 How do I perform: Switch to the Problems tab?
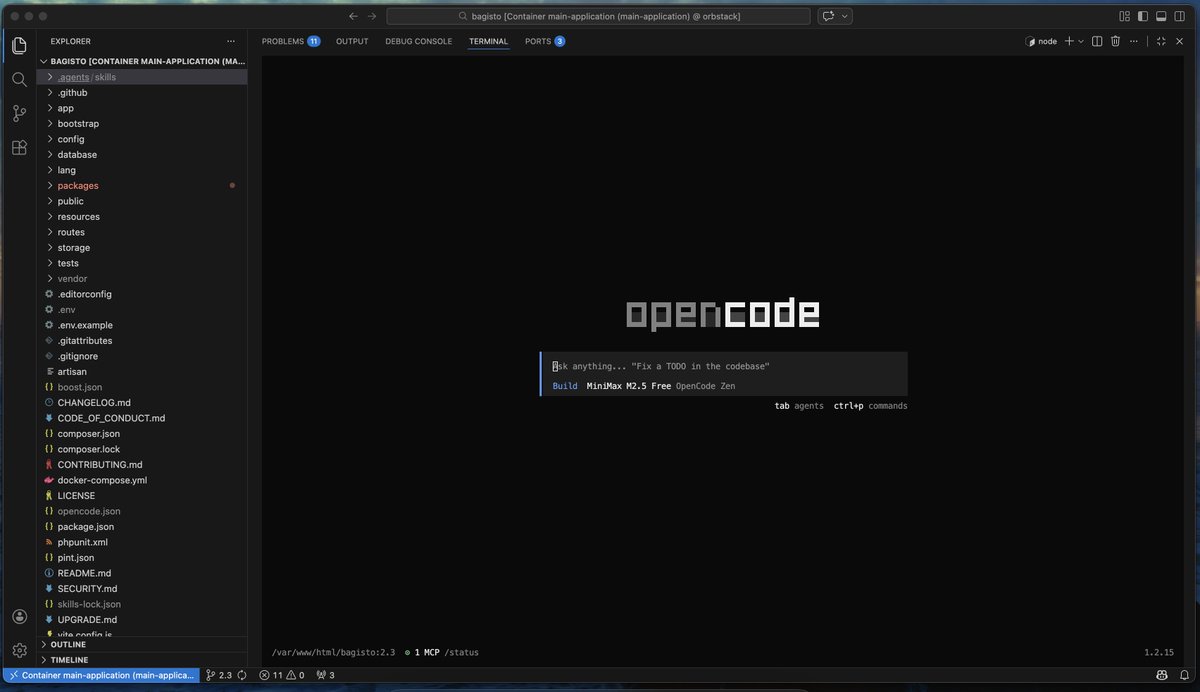coord(290,41)
